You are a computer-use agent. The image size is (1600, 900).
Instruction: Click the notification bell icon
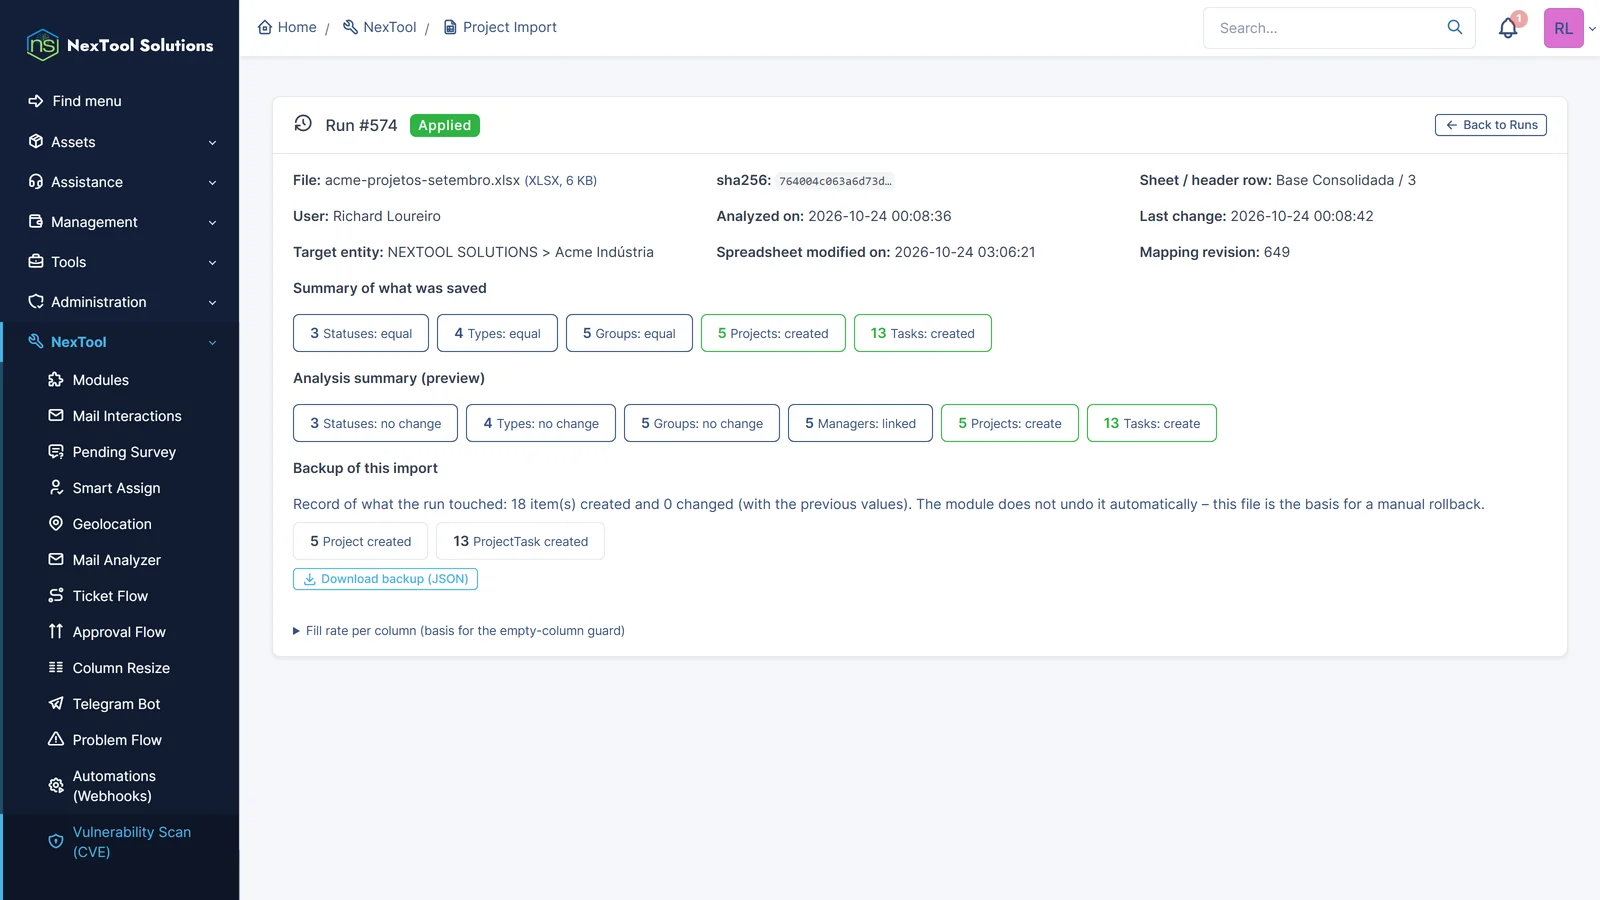click(1508, 28)
